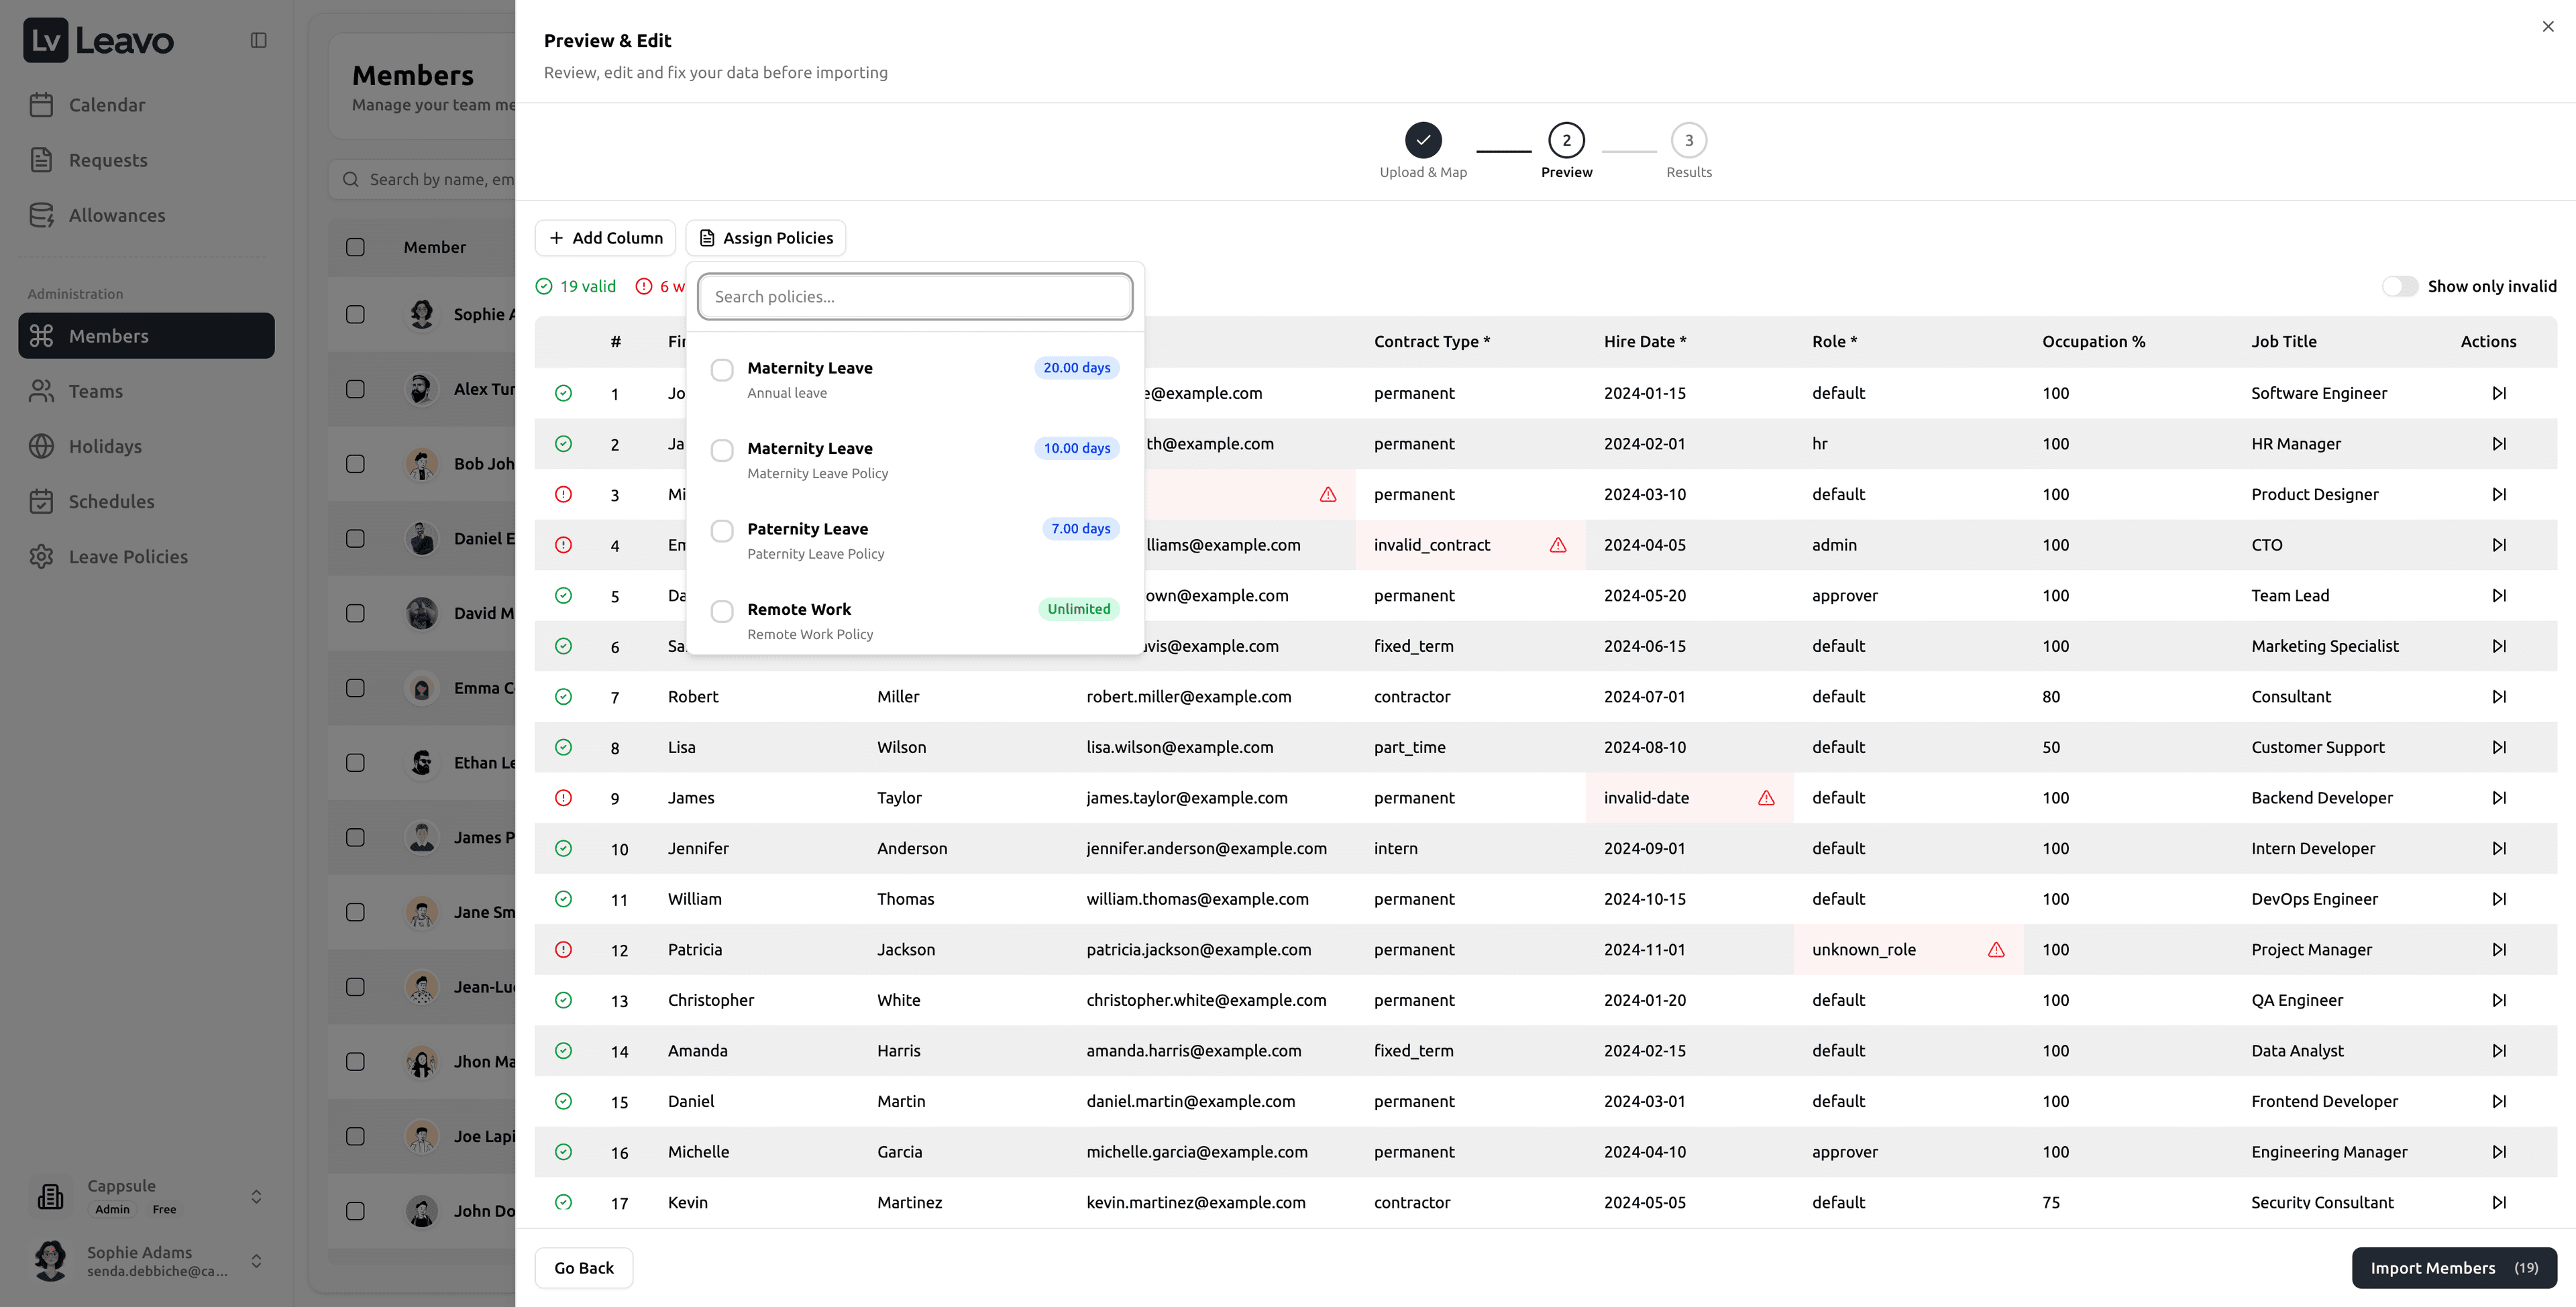The image size is (2576, 1307).
Task: Click the Leavo logo icon
Action: (46, 41)
